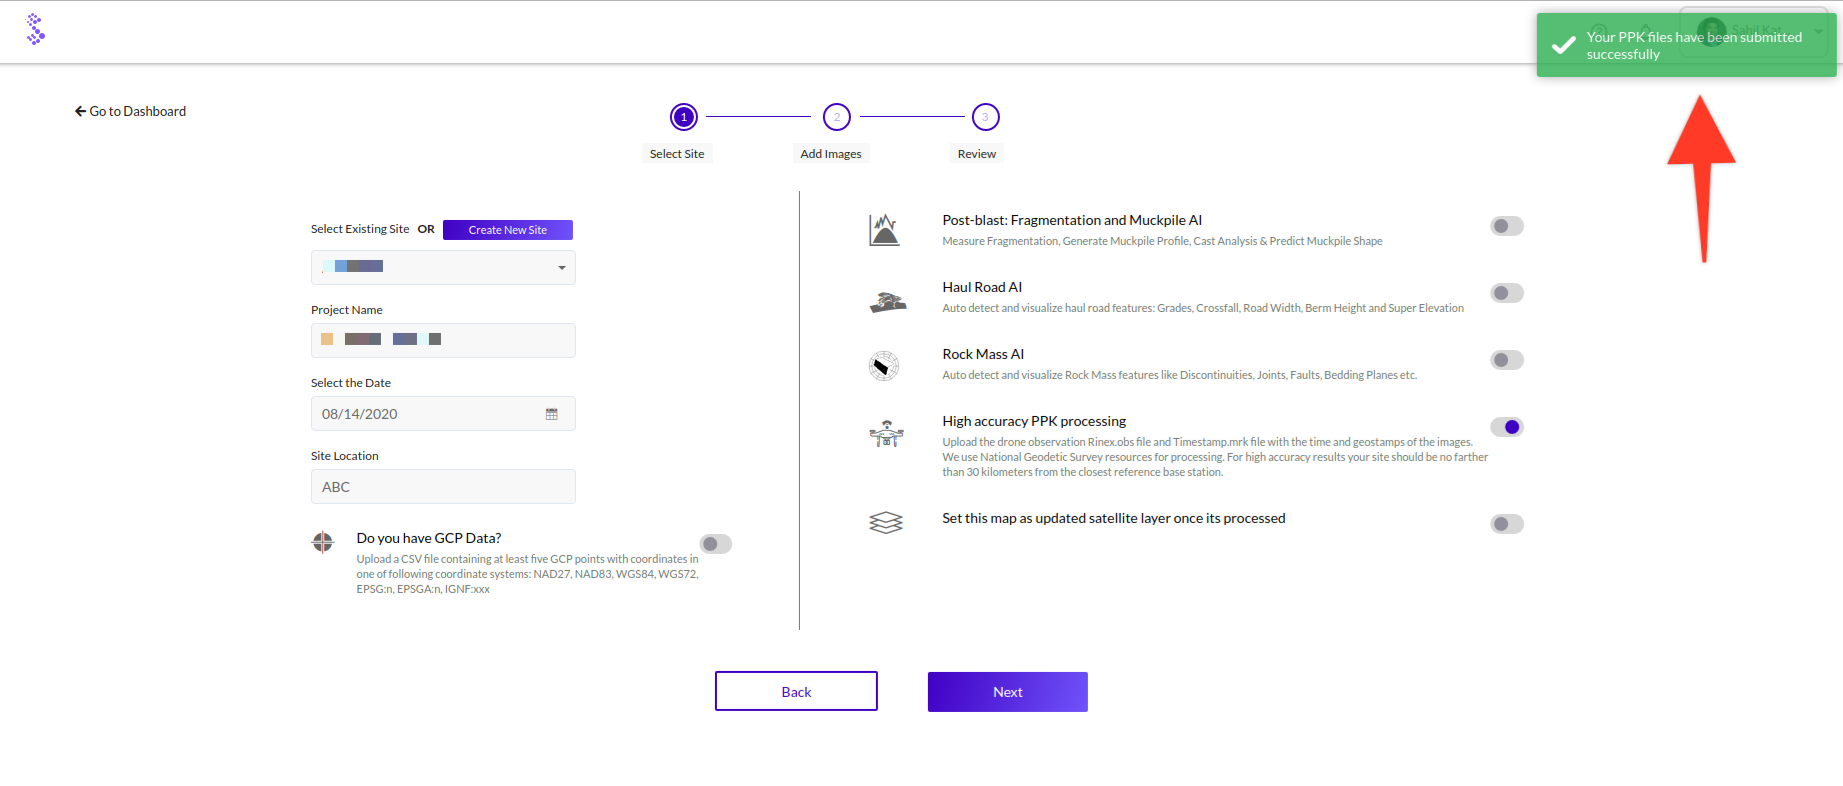Click the Post-blast Fragmentation mountain icon
This screenshot has height=786, width=1843.
(x=884, y=230)
